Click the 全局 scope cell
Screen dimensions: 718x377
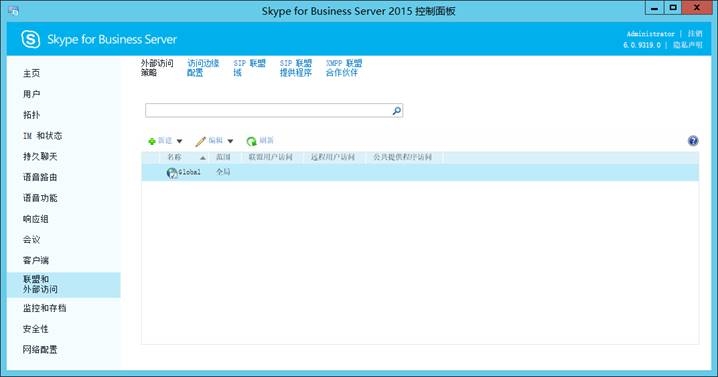click(x=223, y=172)
